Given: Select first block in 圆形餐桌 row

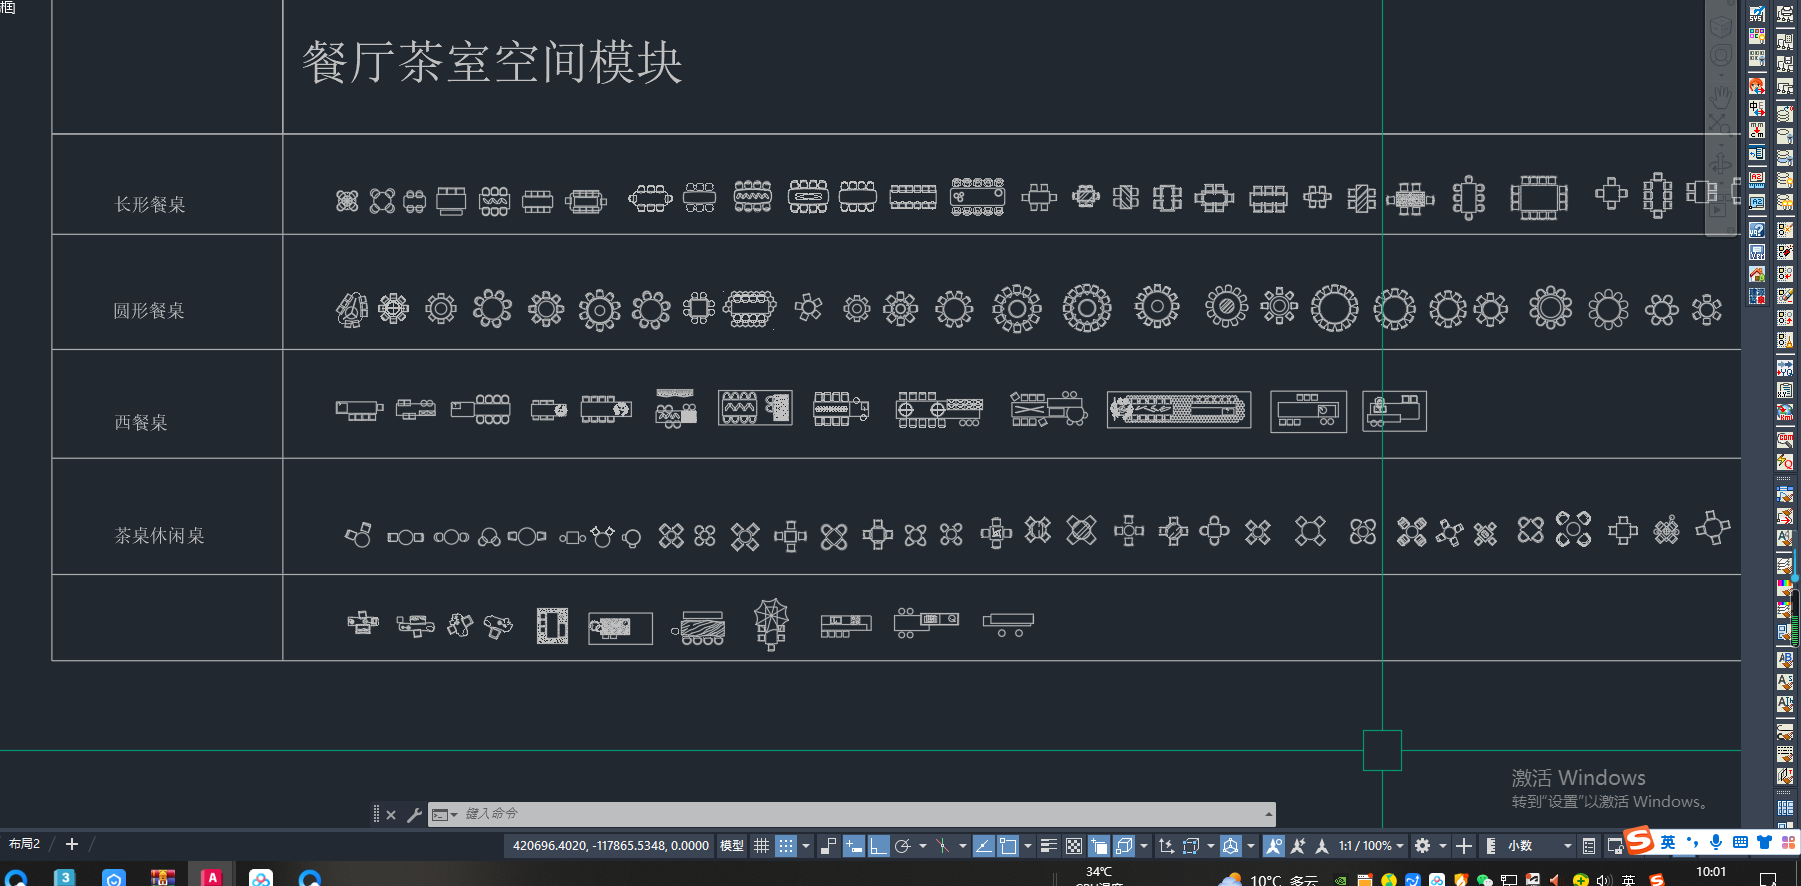Looking at the screenshot, I should [x=351, y=310].
